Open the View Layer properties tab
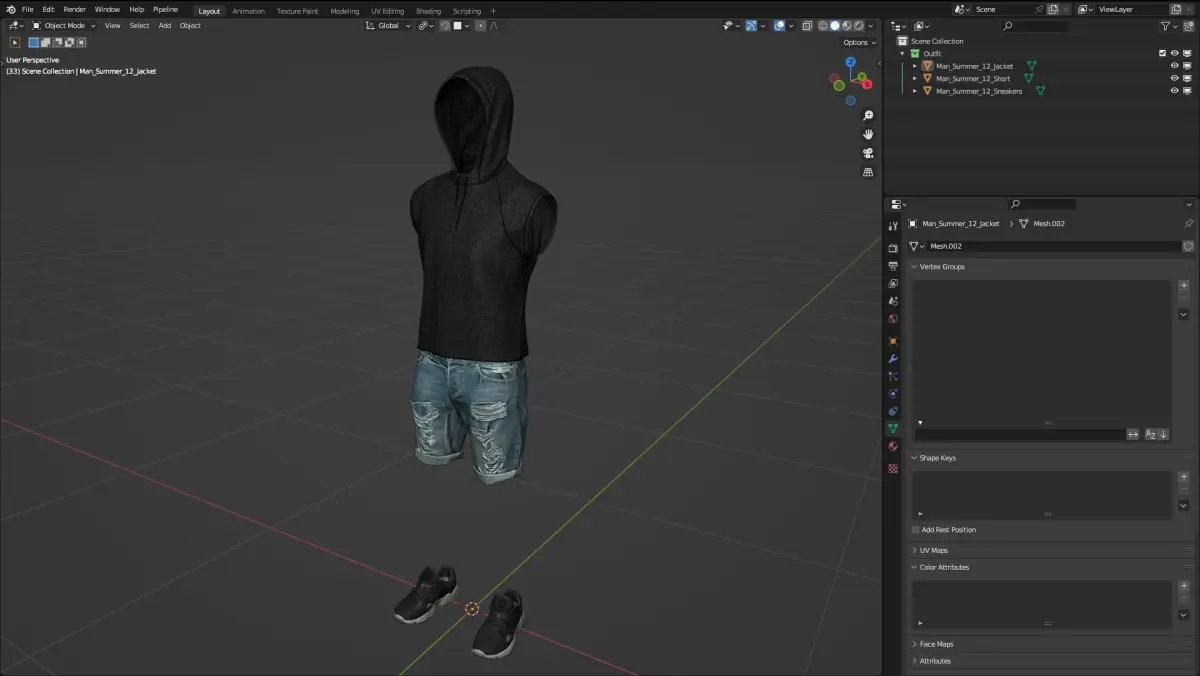Screen dimensions: 1200x676 [893, 283]
